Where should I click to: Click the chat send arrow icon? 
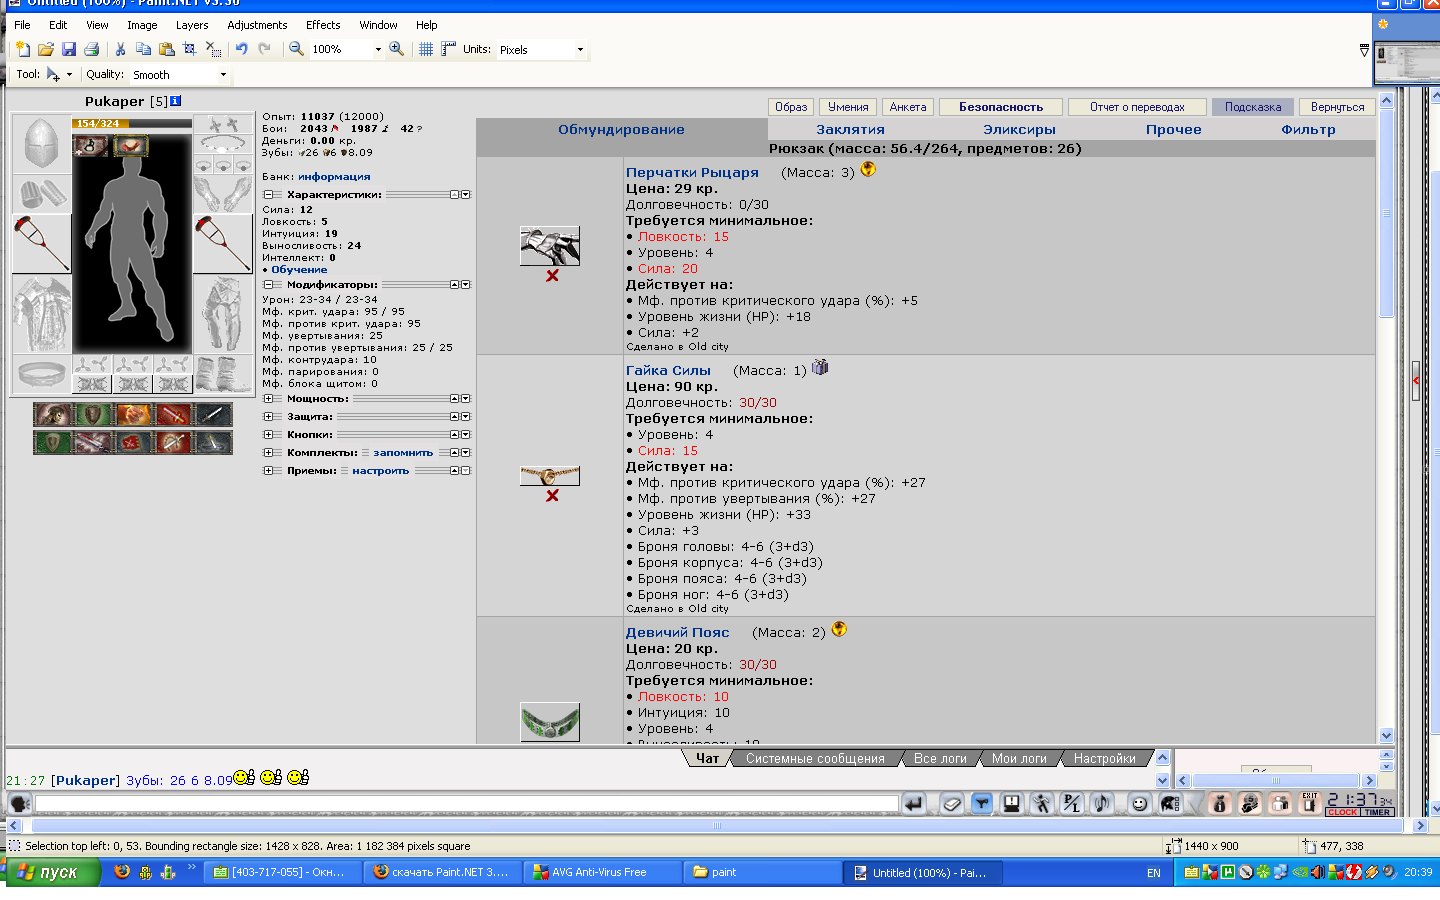914,803
